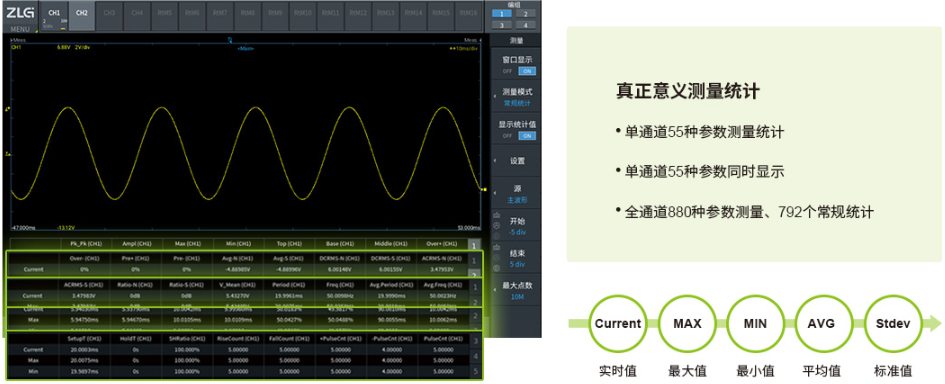This screenshot has height=384, width=945.
Task: Select group 2 under 编组
Action: 526,13
